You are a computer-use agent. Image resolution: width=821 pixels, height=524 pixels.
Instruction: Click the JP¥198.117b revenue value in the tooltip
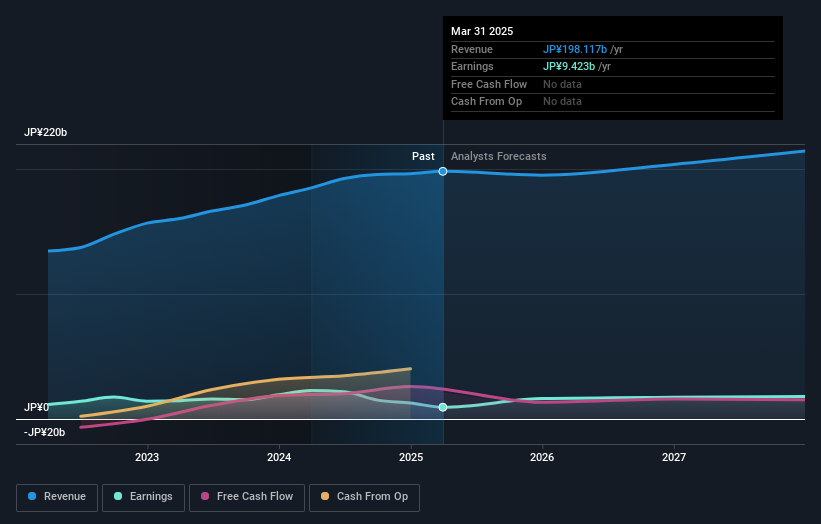(x=575, y=49)
